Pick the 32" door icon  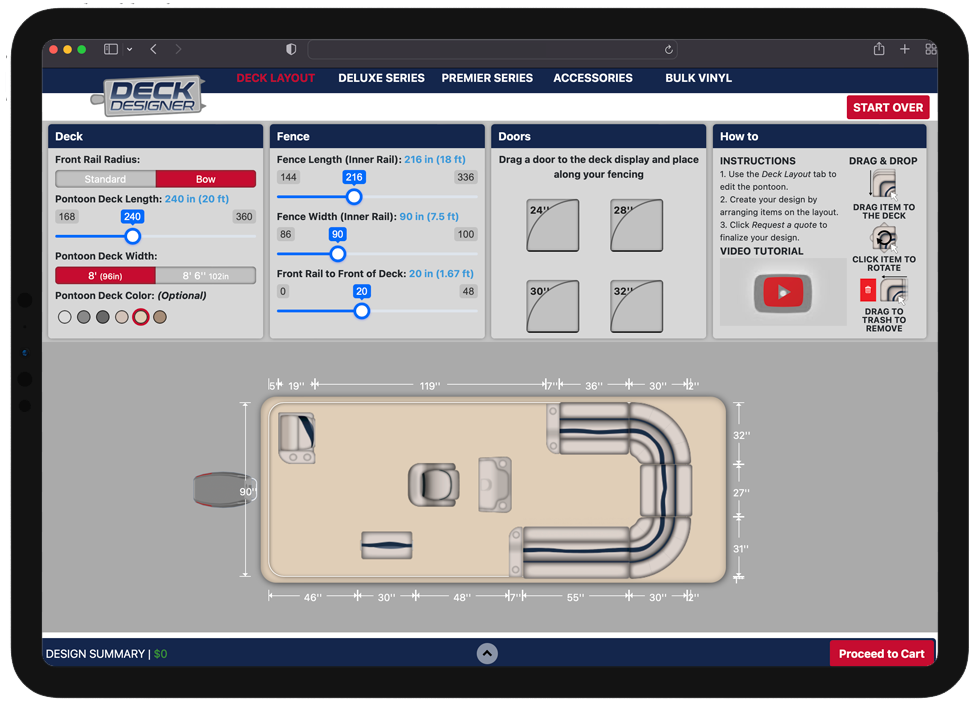pos(636,306)
